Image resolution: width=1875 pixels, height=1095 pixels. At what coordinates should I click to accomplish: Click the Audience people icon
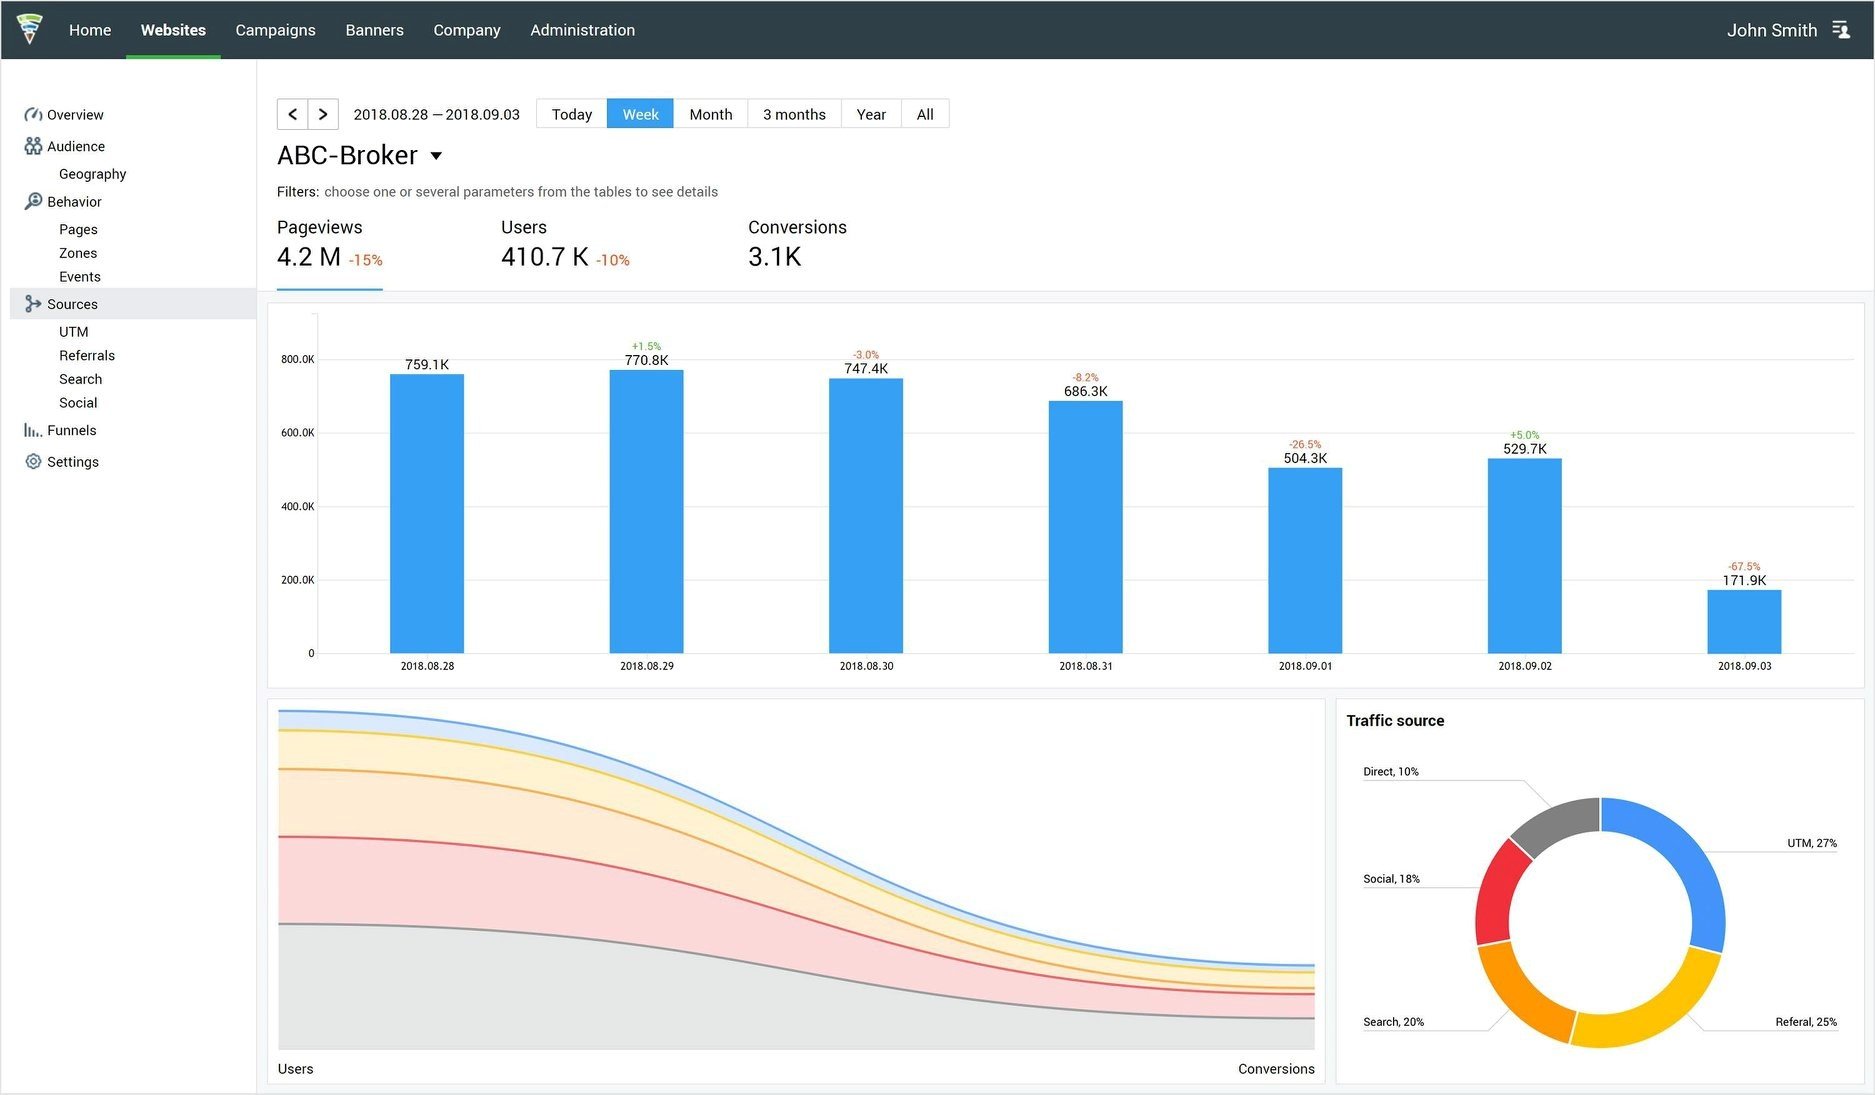coord(33,146)
